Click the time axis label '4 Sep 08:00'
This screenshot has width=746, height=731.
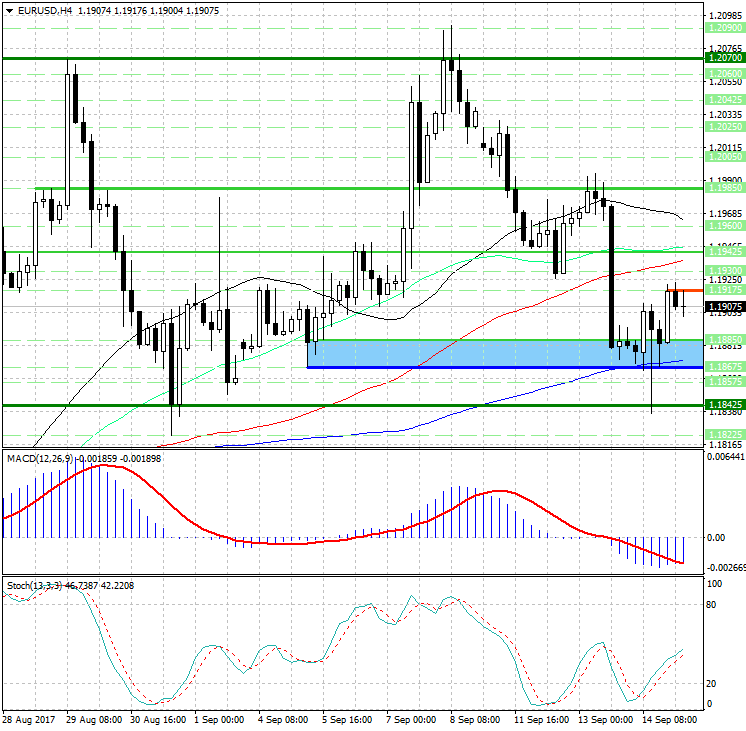click(x=283, y=720)
